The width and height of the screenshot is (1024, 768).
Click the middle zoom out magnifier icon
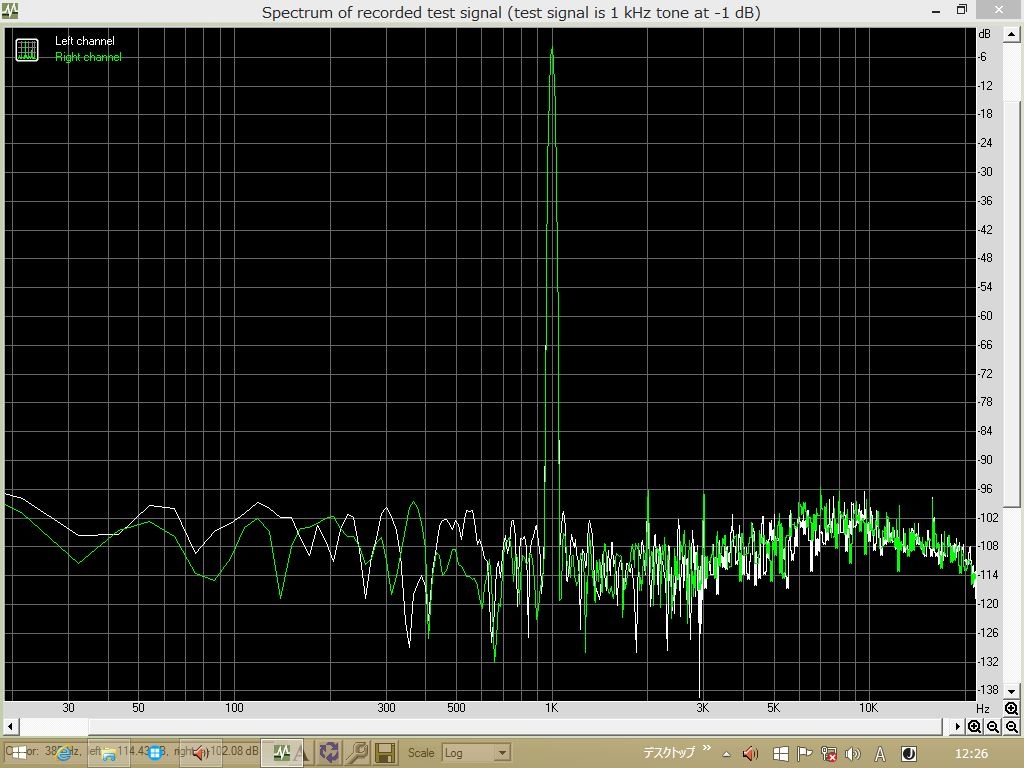993,726
